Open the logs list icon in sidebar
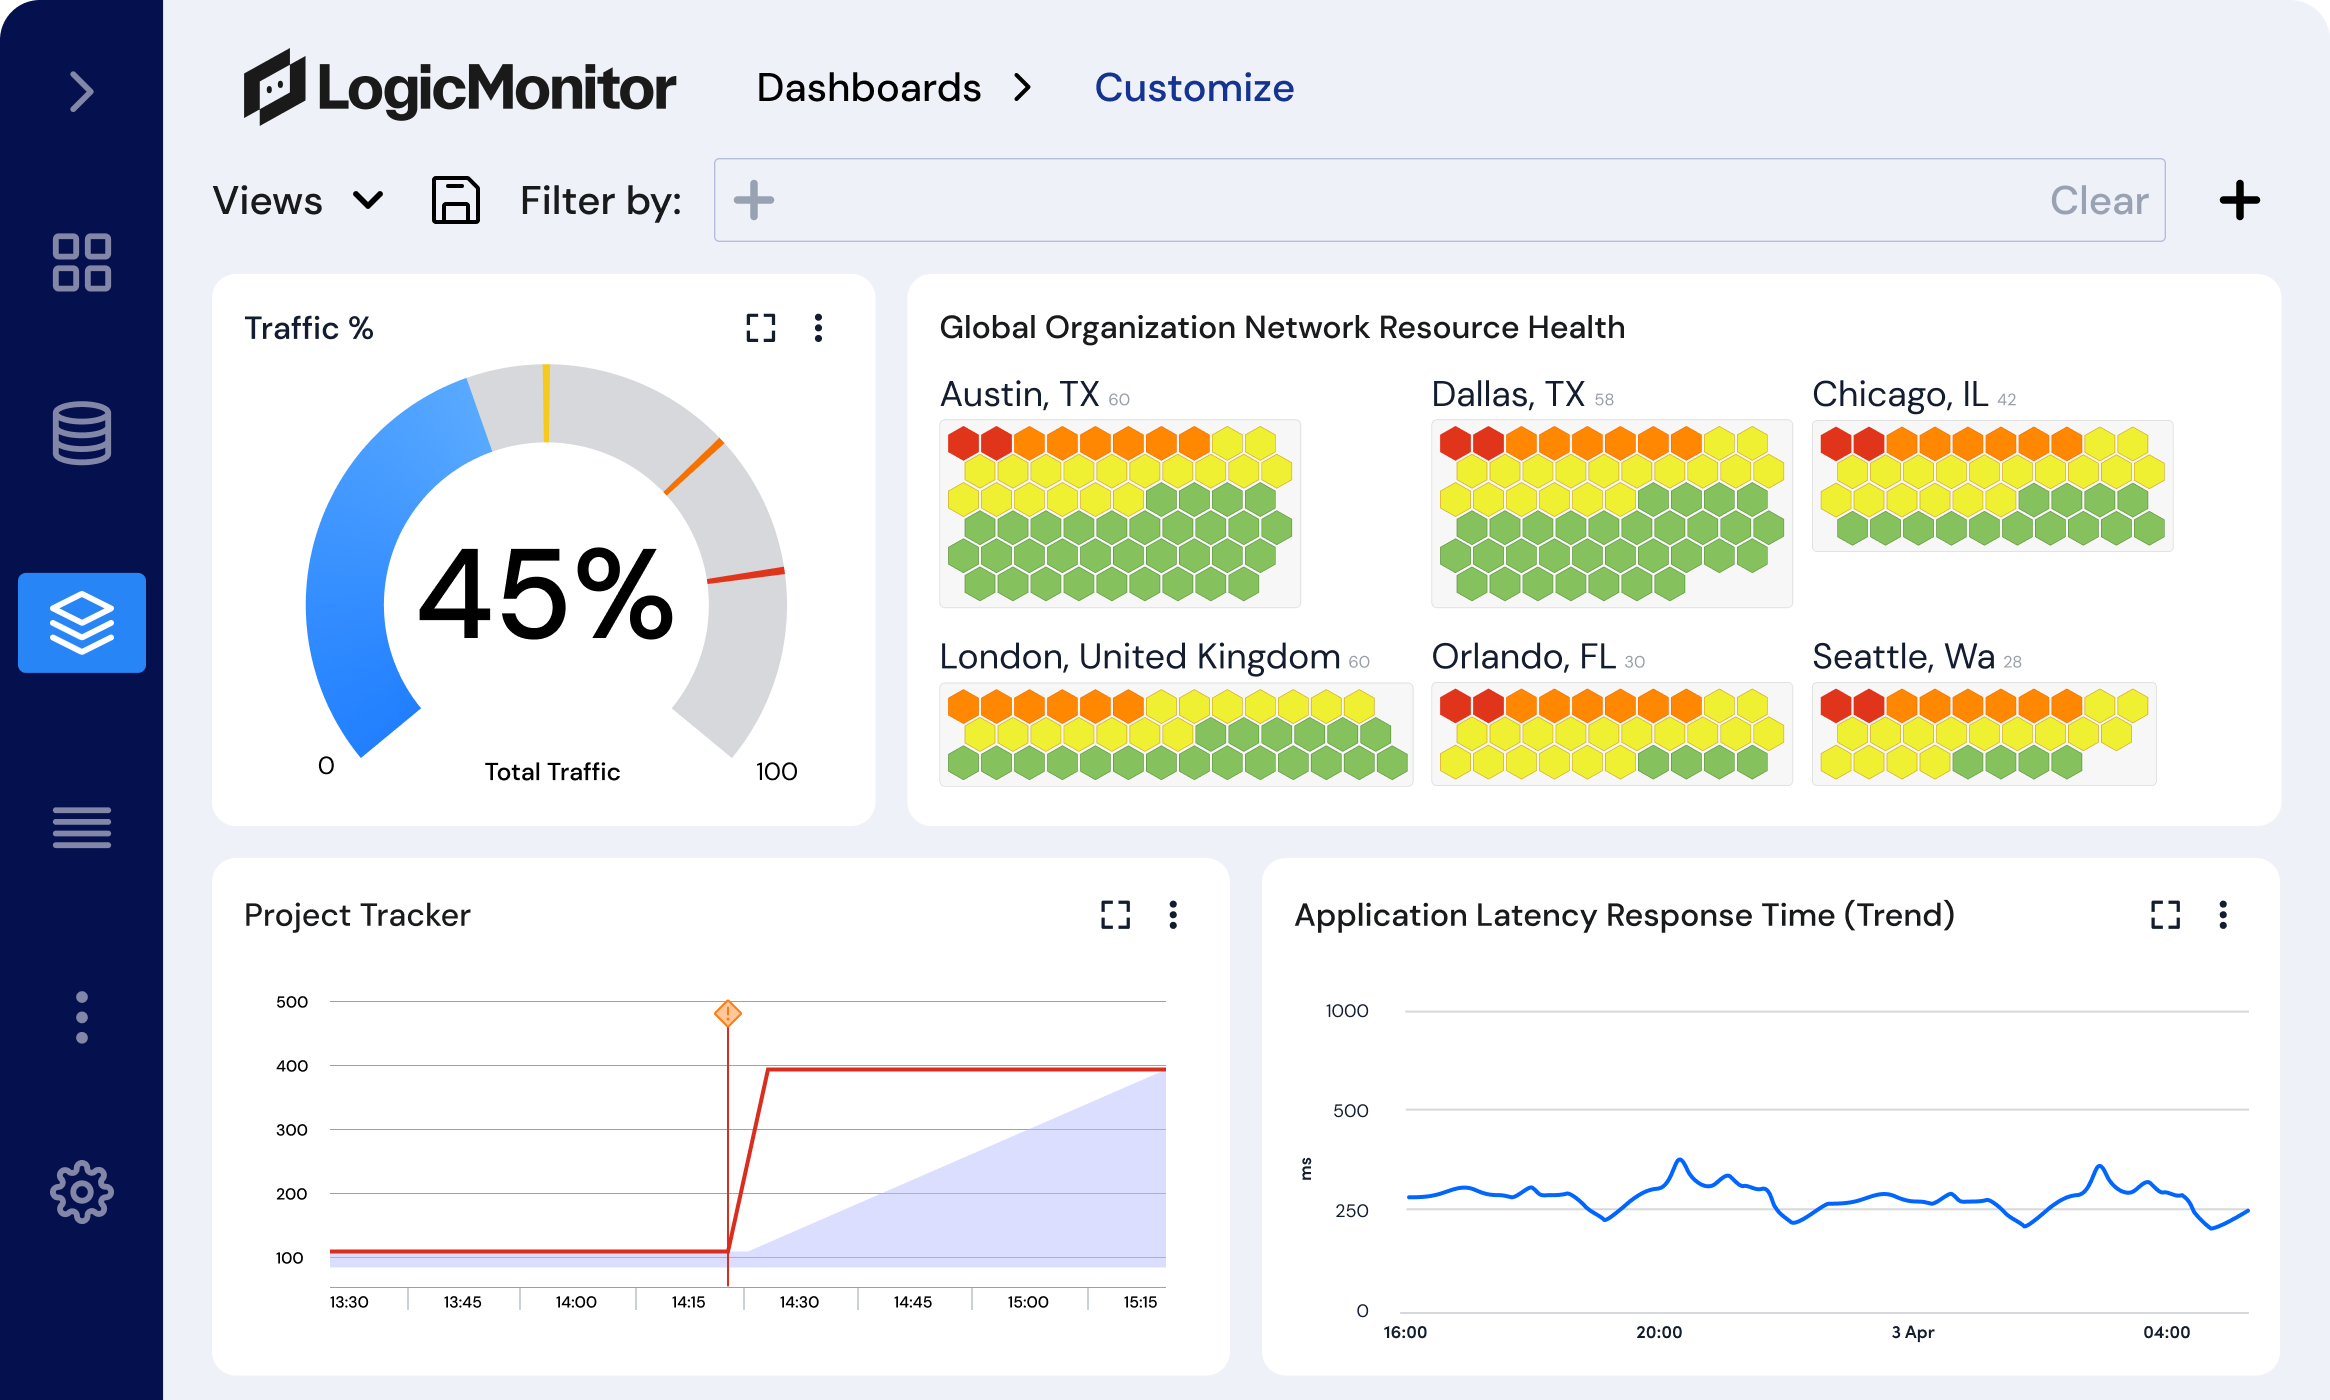 [81, 827]
